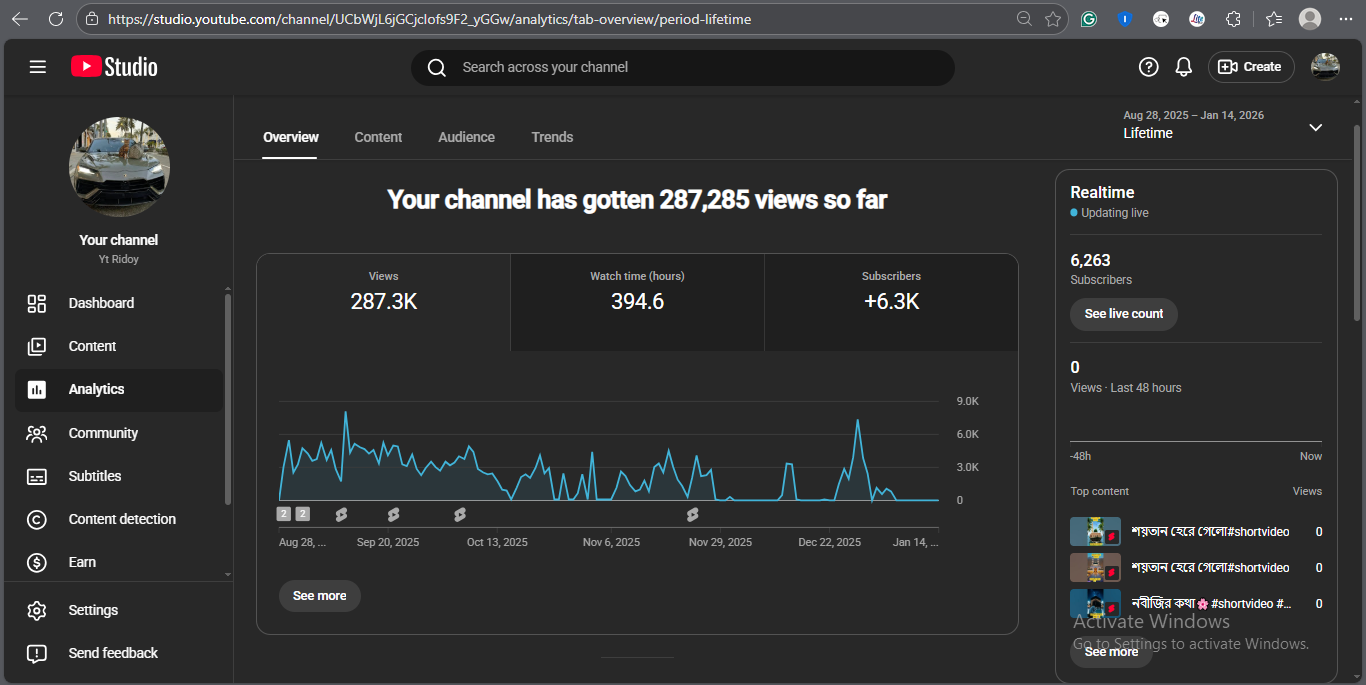Open Settings gear in sidebar

click(37, 610)
